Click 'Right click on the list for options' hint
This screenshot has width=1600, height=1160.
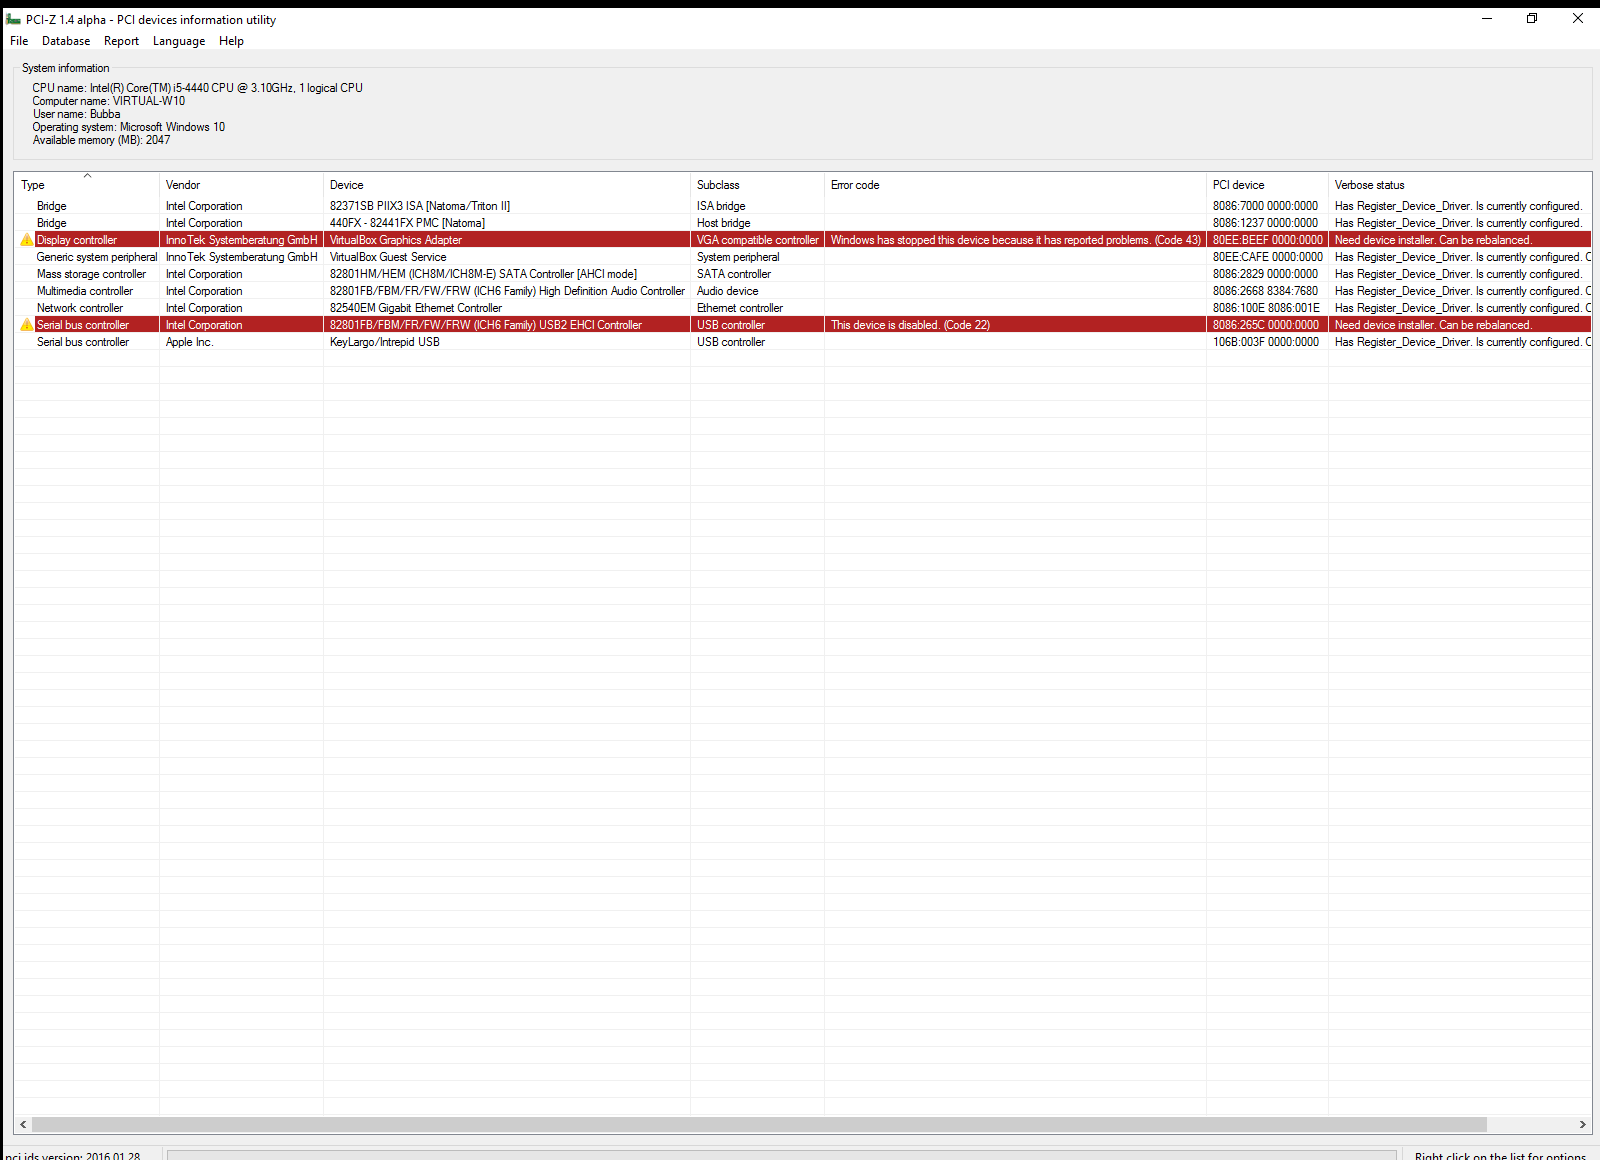pos(1500,1155)
